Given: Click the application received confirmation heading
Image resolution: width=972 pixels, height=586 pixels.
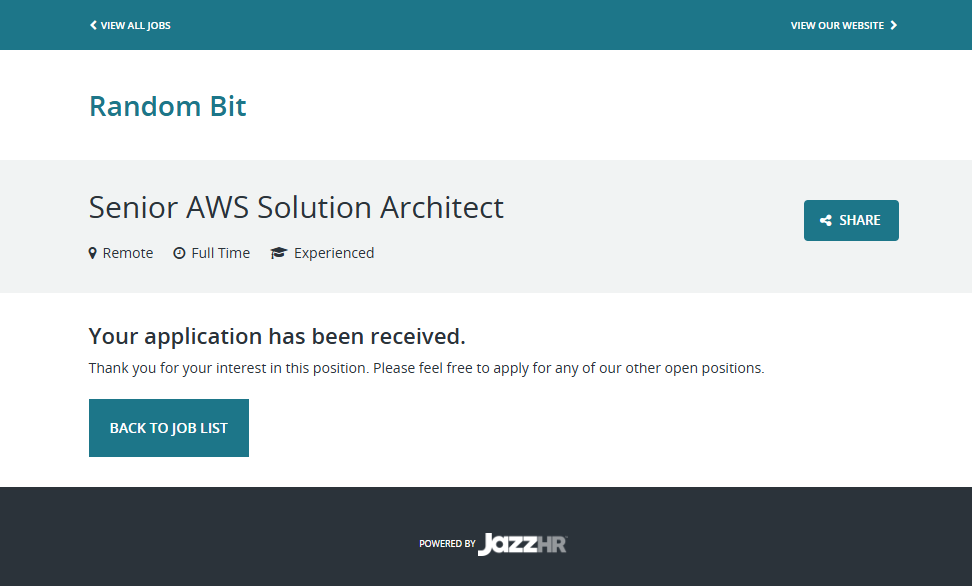Looking at the screenshot, I should (x=277, y=336).
